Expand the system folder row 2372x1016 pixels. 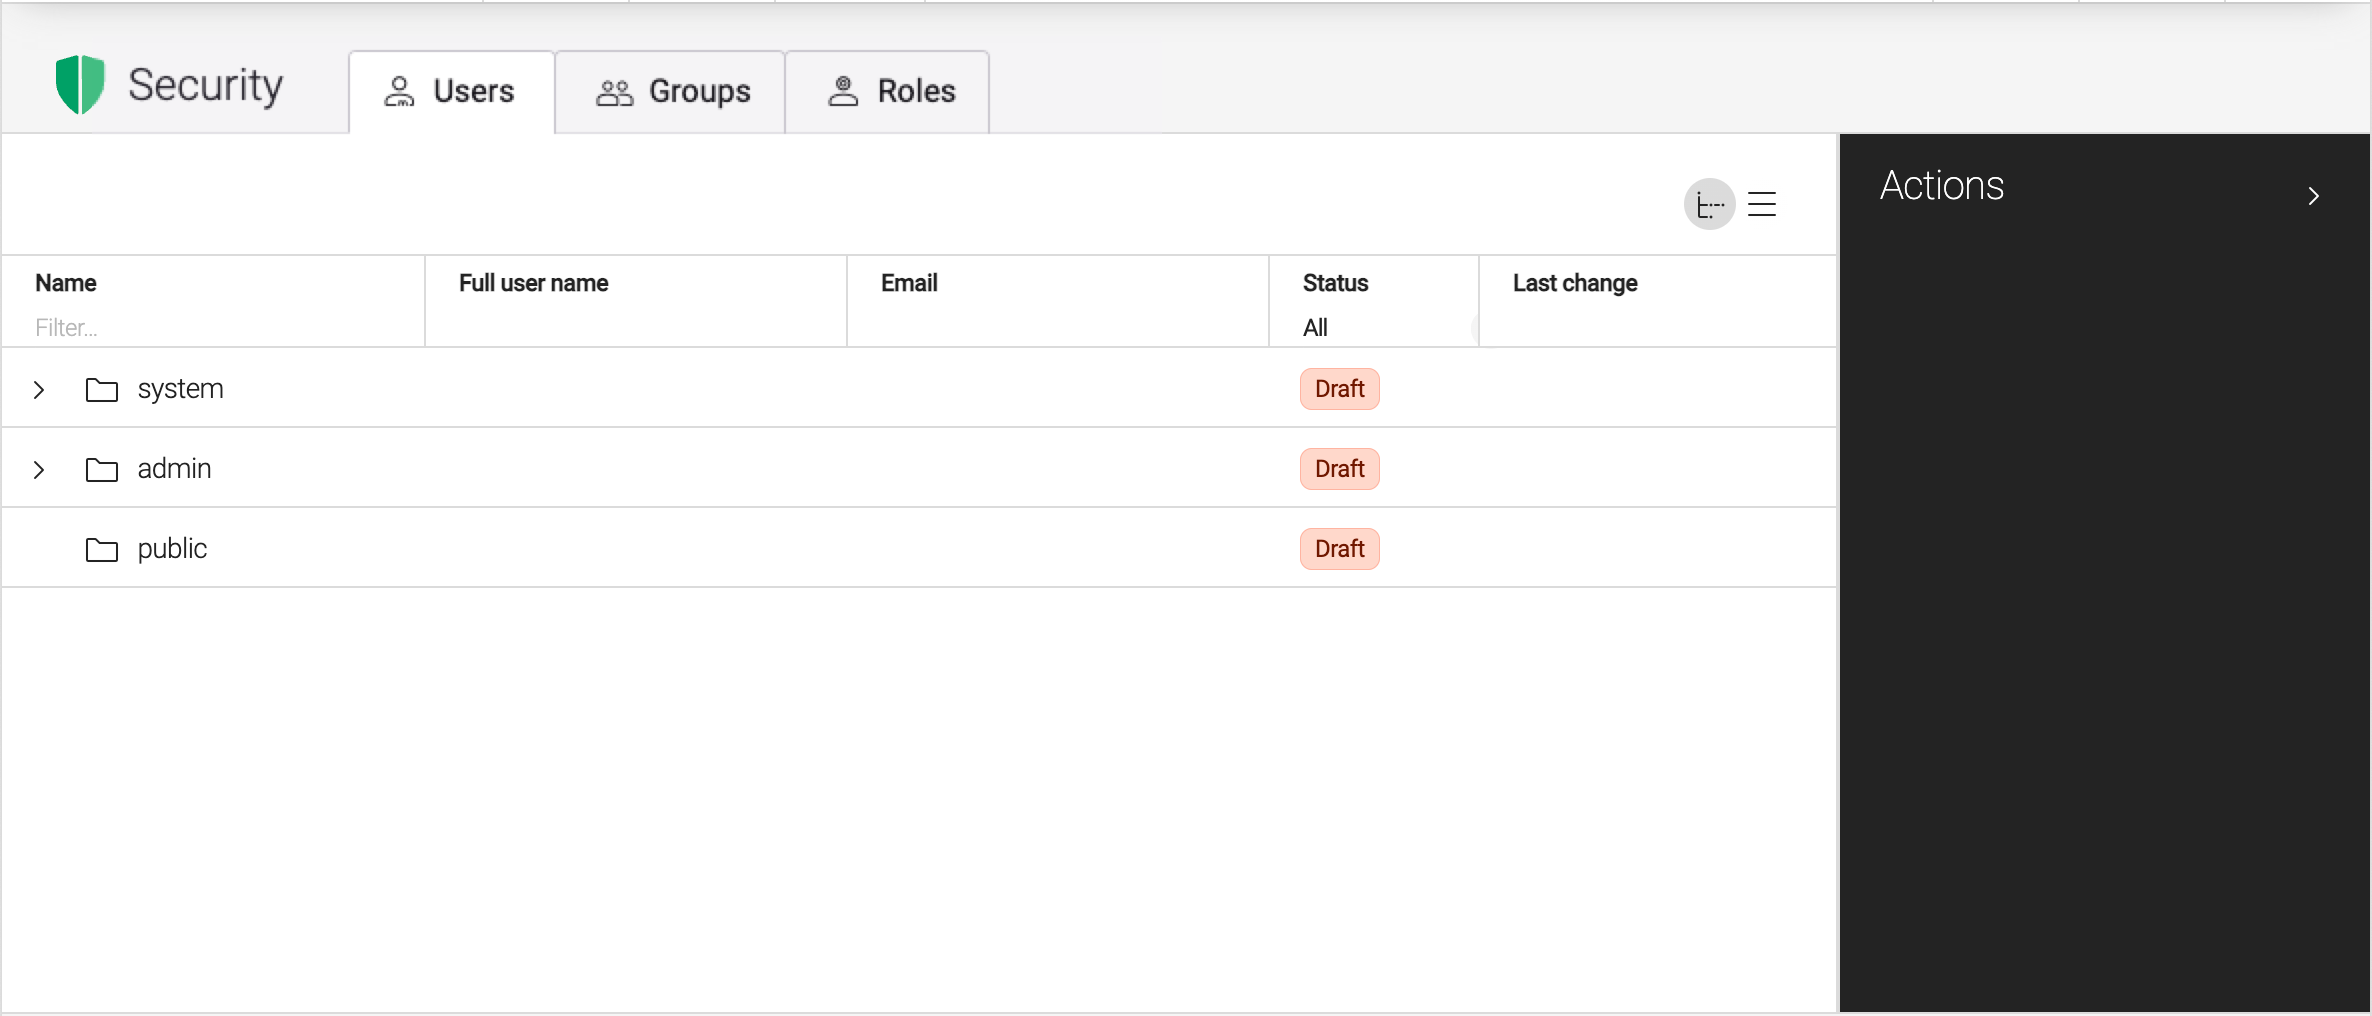click(39, 390)
